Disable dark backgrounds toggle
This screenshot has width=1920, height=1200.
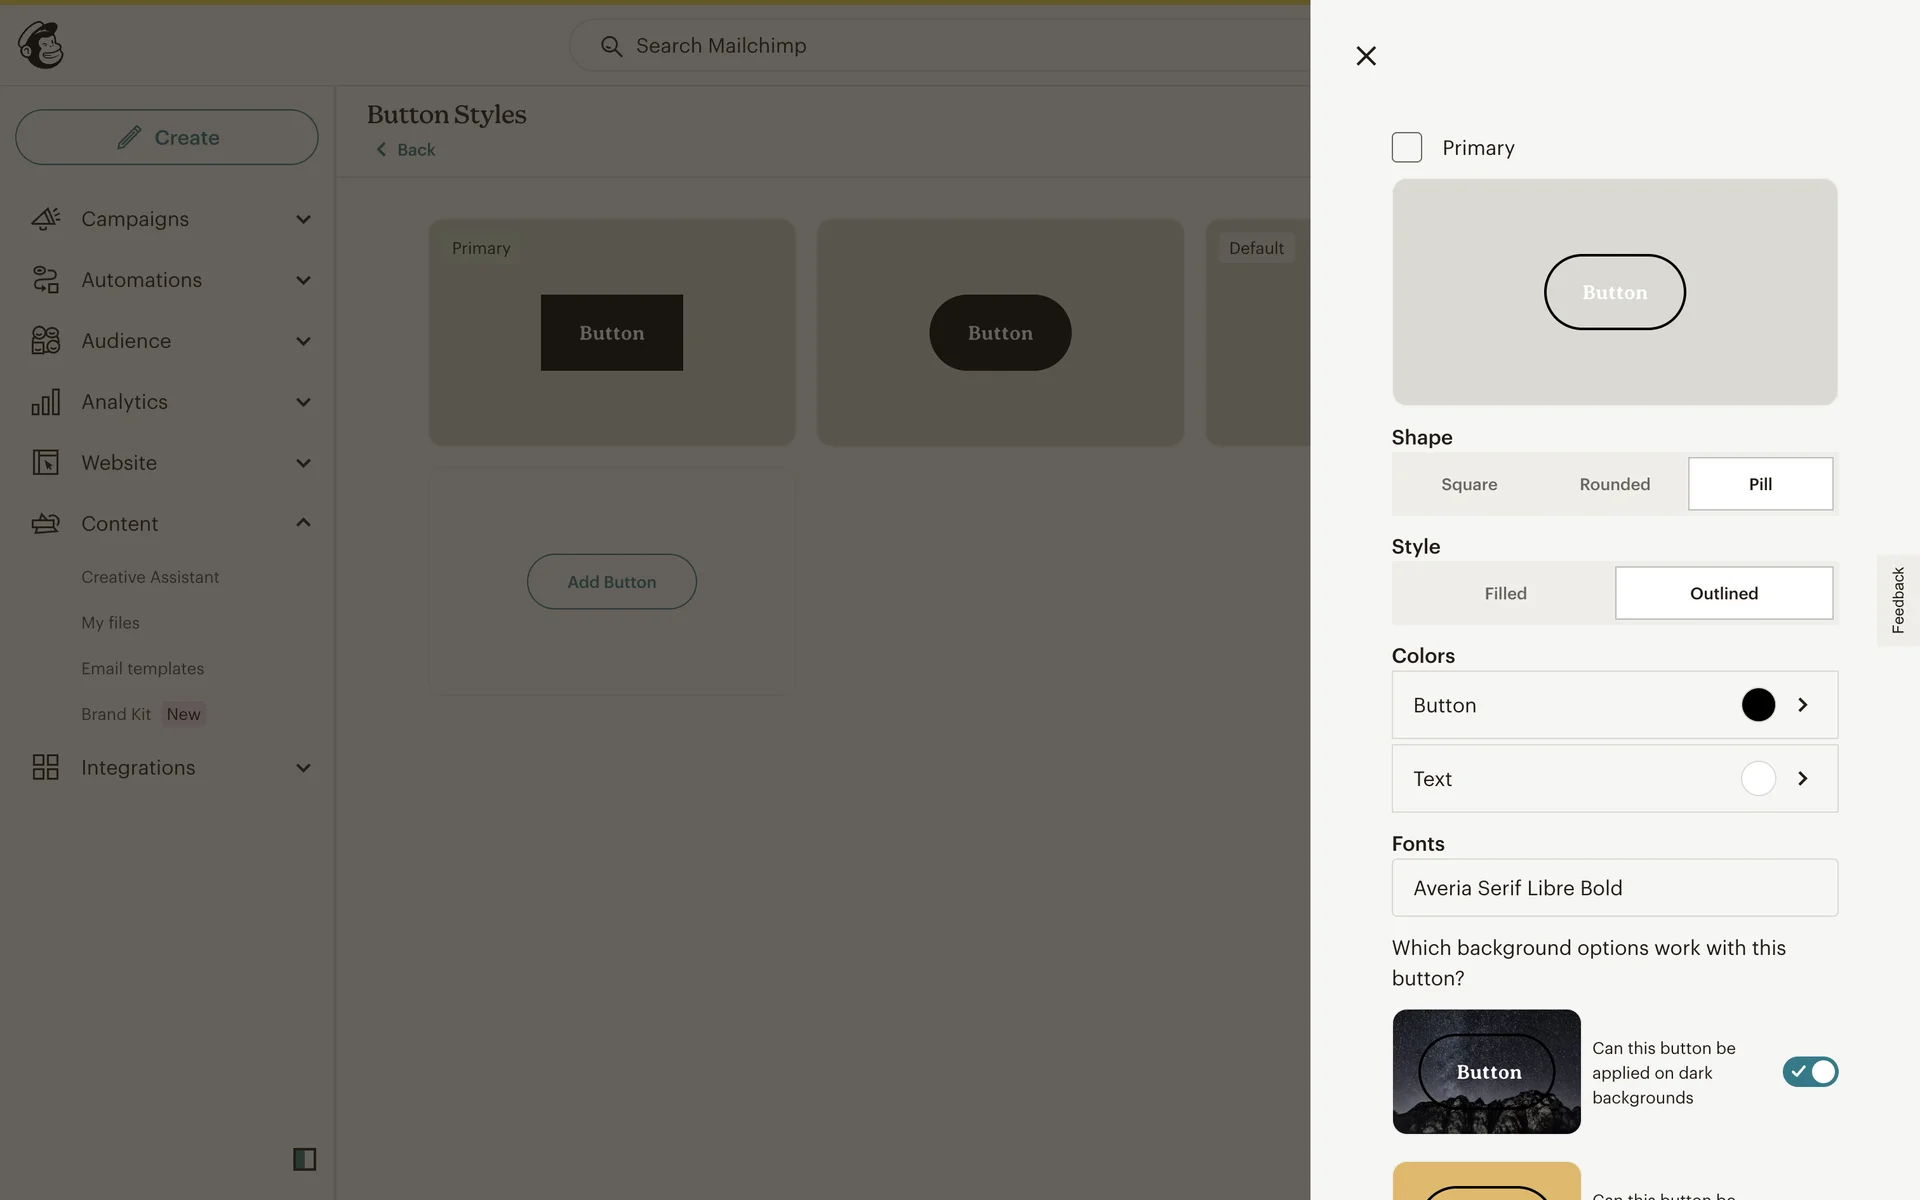pos(1809,1072)
